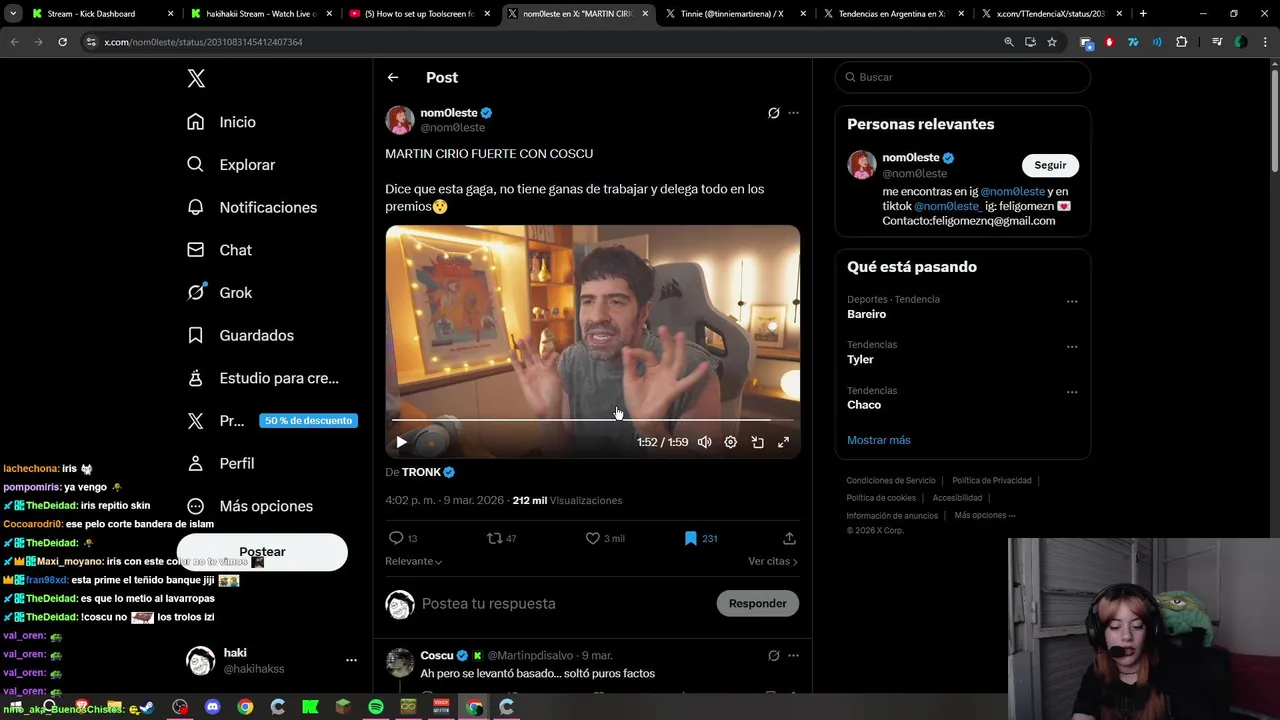1280x720 pixels.
Task: Click Grok icon on Coscu reply
Action: [773, 656]
